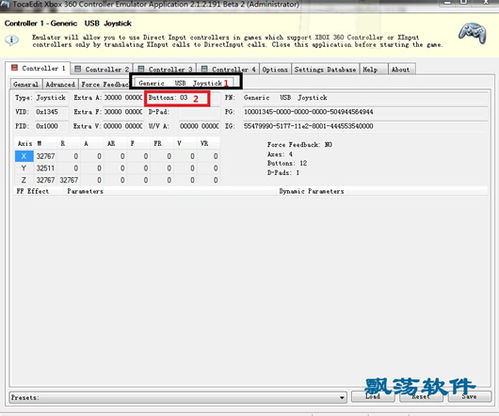Open the Presets dropdown arrow
This screenshot has width=499, height=416.
(342, 397)
